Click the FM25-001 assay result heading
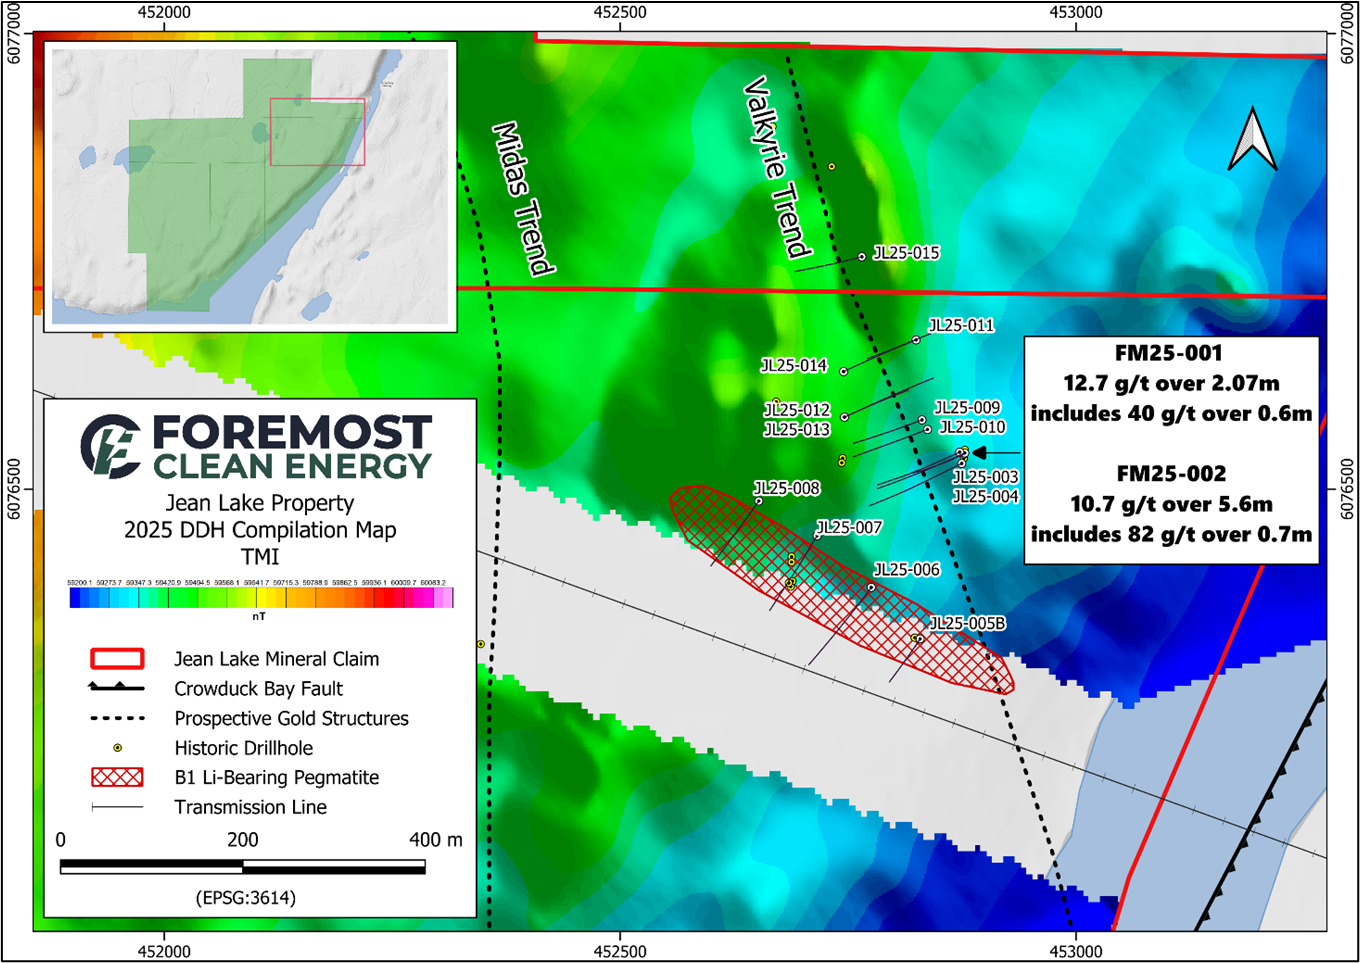The height and width of the screenshot is (963, 1360). click(1169, 353)
